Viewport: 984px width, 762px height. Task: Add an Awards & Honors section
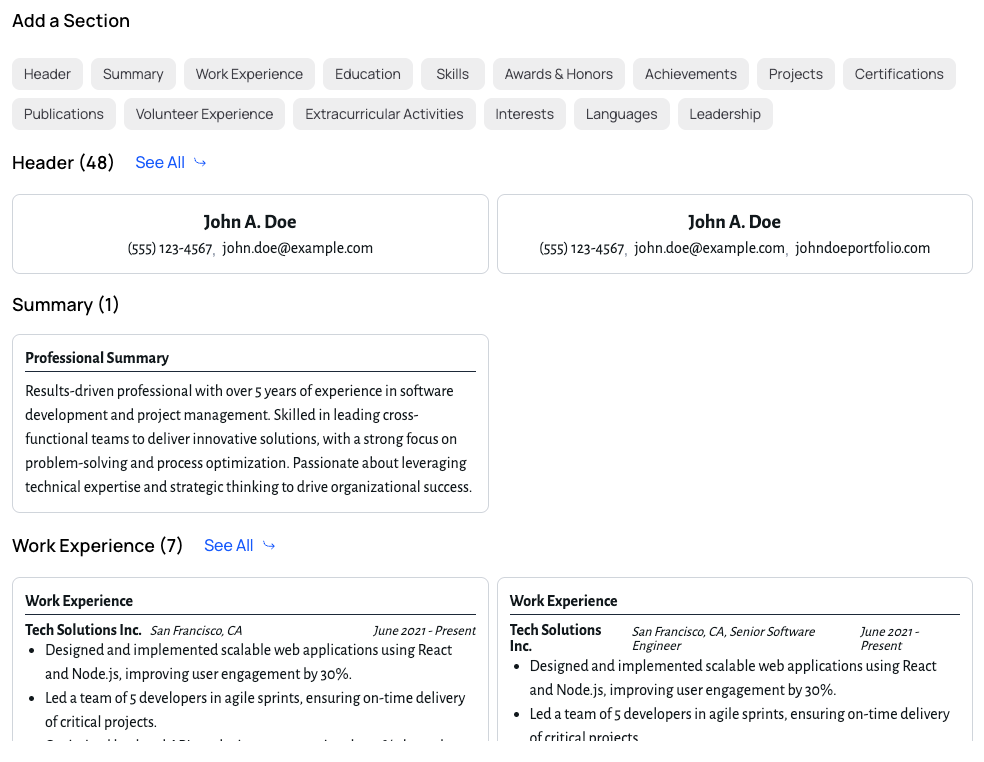pos(558,73)
